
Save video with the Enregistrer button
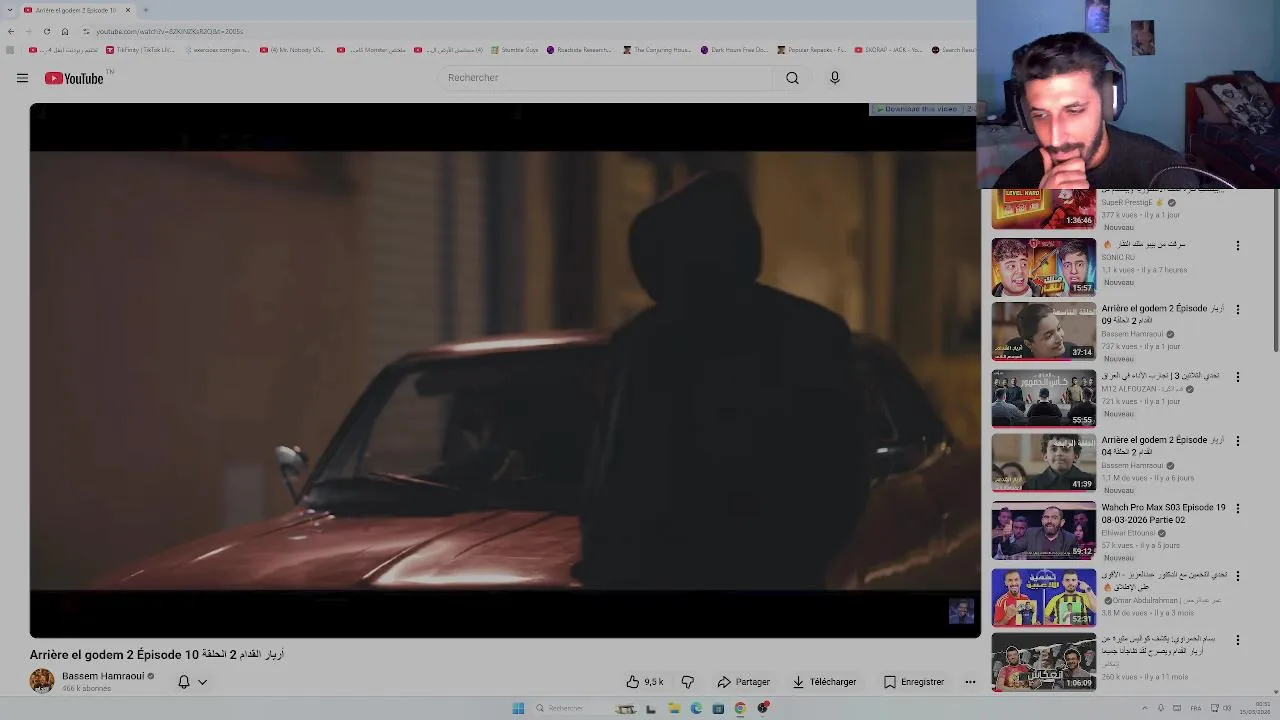(913, 682)
